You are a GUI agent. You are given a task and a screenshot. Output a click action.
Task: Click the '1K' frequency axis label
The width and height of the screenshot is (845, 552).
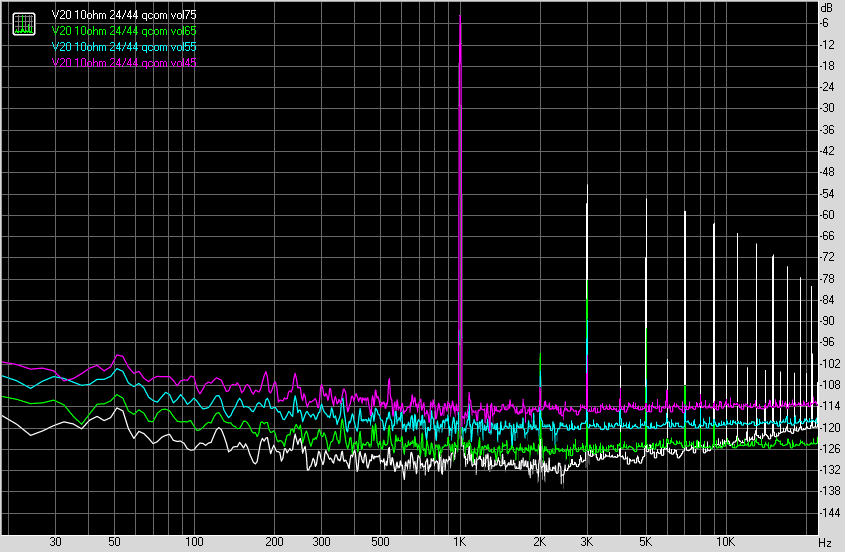(x=459, y=542)
